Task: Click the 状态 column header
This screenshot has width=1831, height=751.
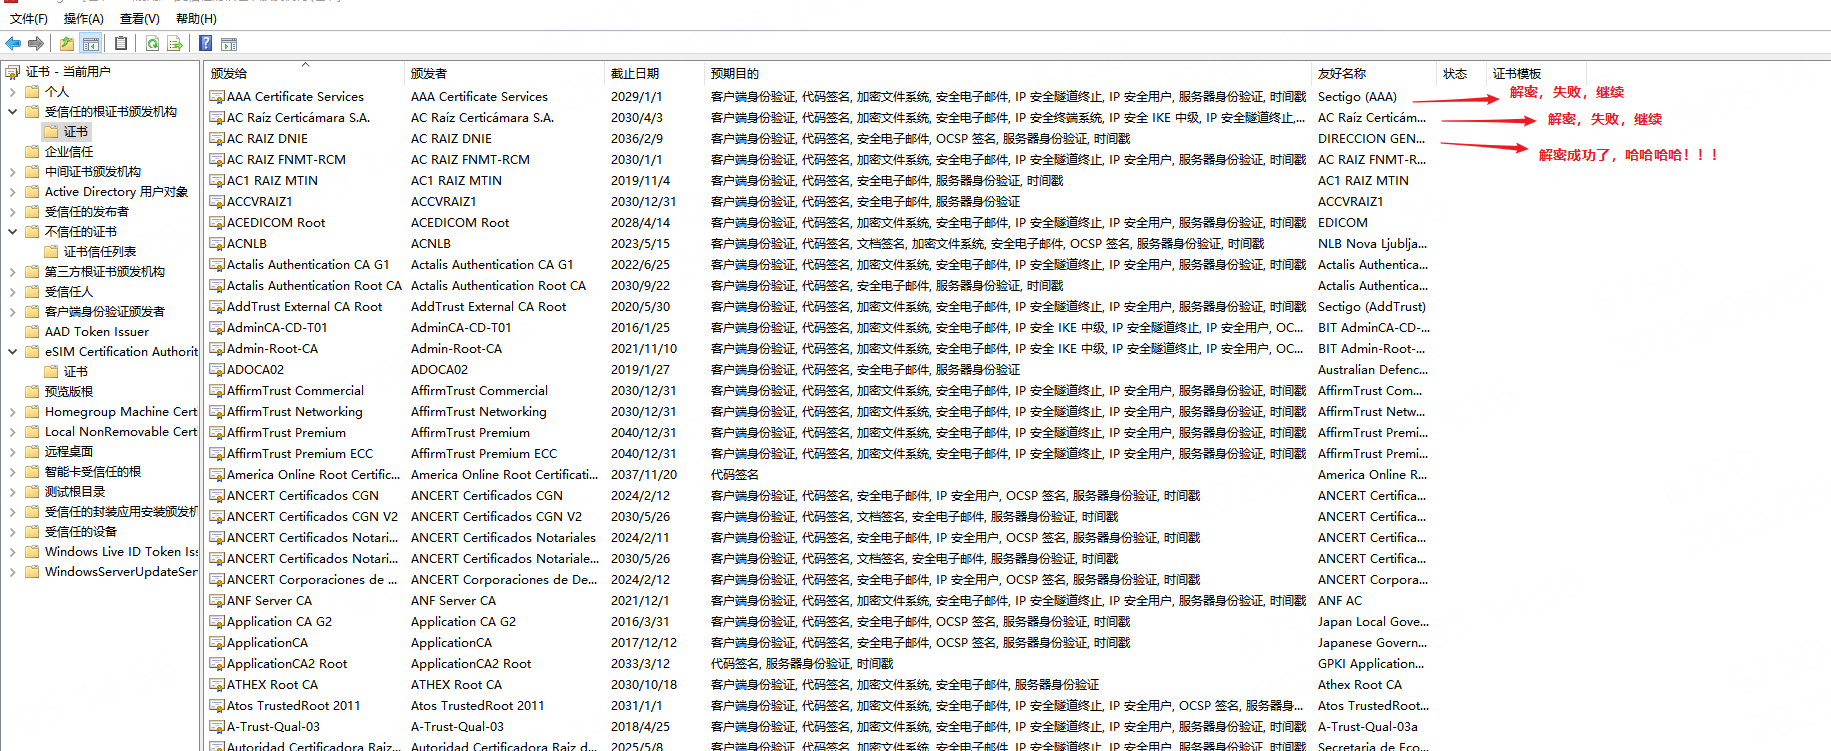Action: coord(1461,74)
